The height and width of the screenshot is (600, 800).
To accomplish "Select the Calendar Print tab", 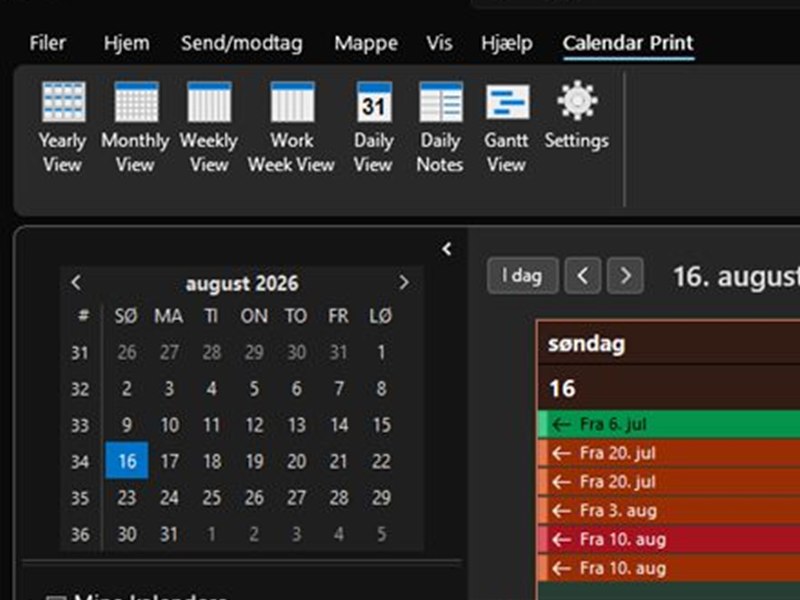I will pyautogui.click(x=628, y=43).
